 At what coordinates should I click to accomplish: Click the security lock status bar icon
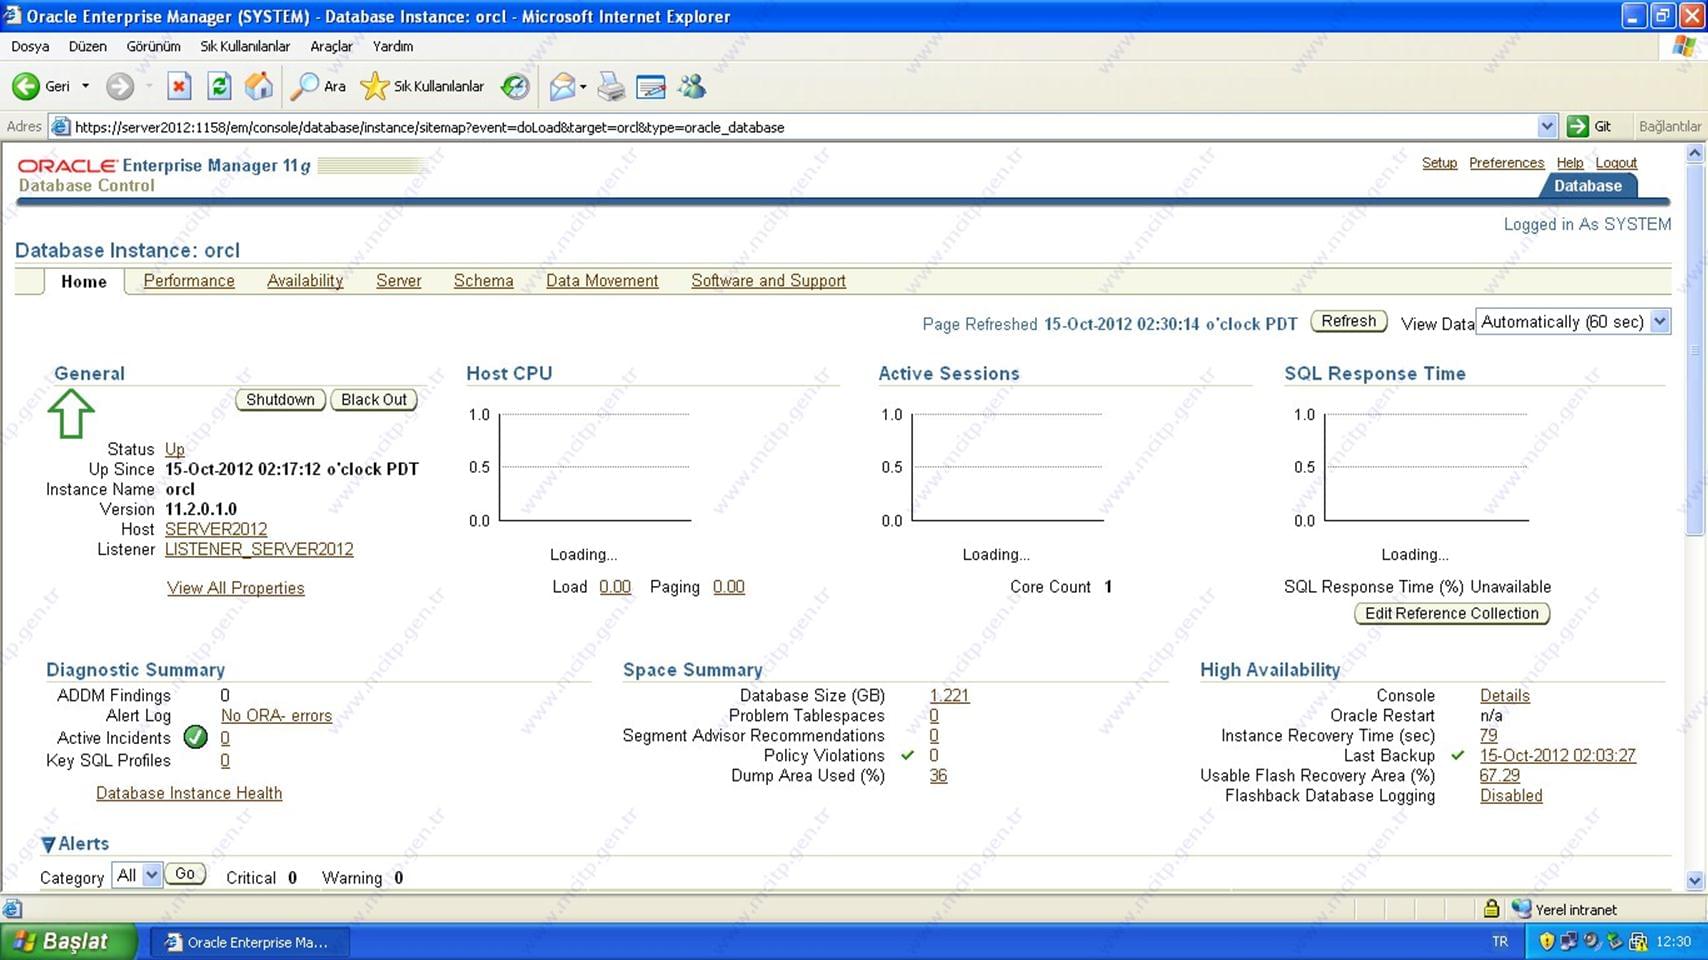tap(1491, 908)
